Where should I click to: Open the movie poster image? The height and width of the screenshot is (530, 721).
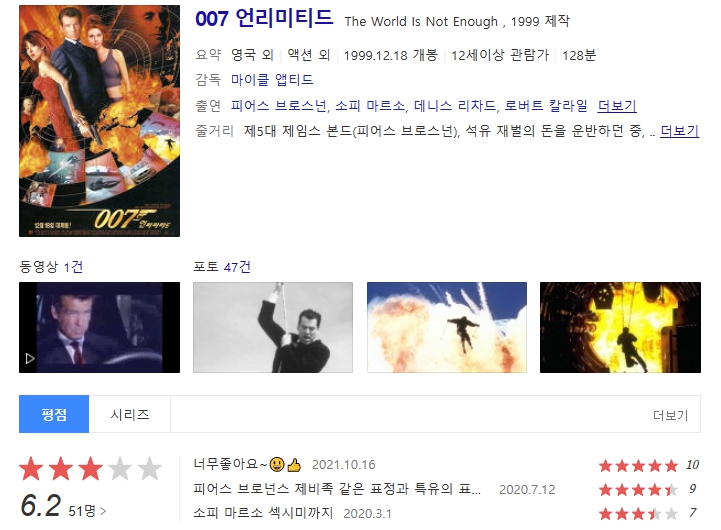point(99,121)
